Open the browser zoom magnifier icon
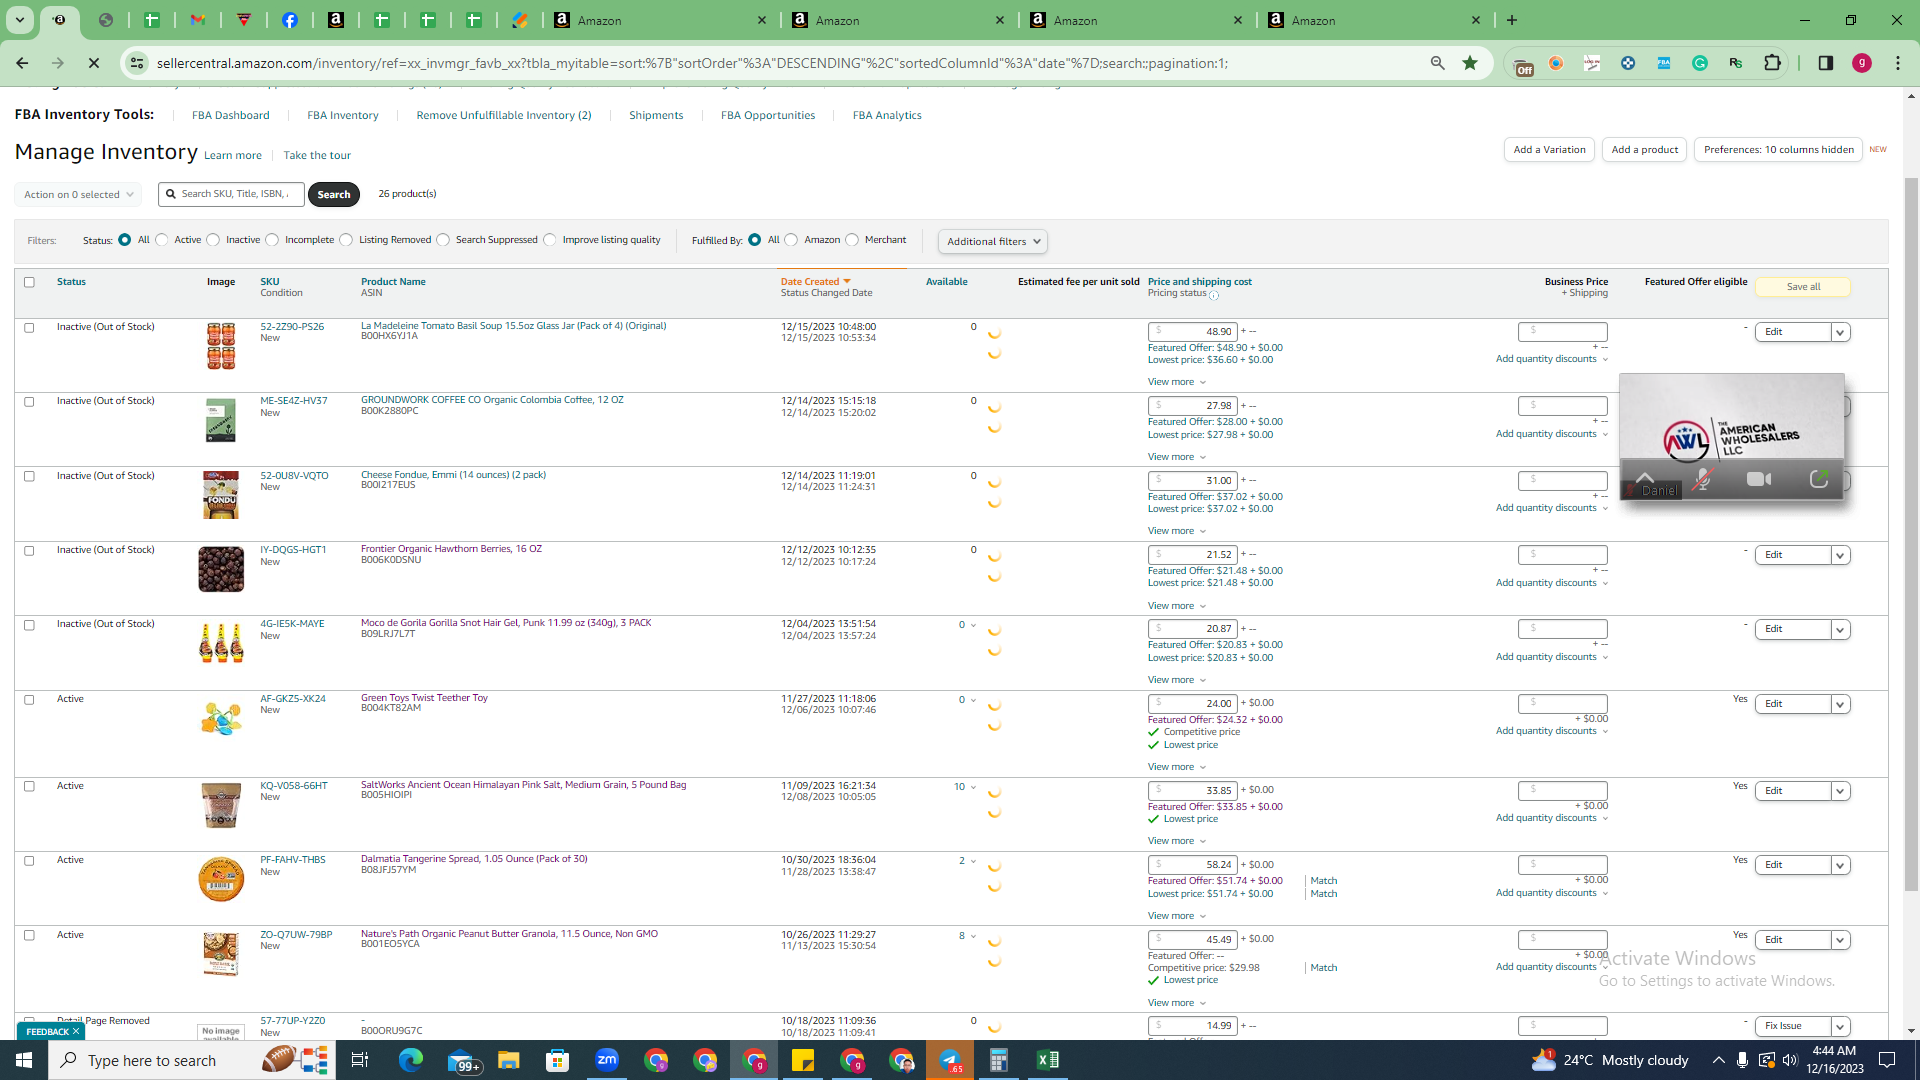Viewport: 1920px width, 1080px height. 1437,63
